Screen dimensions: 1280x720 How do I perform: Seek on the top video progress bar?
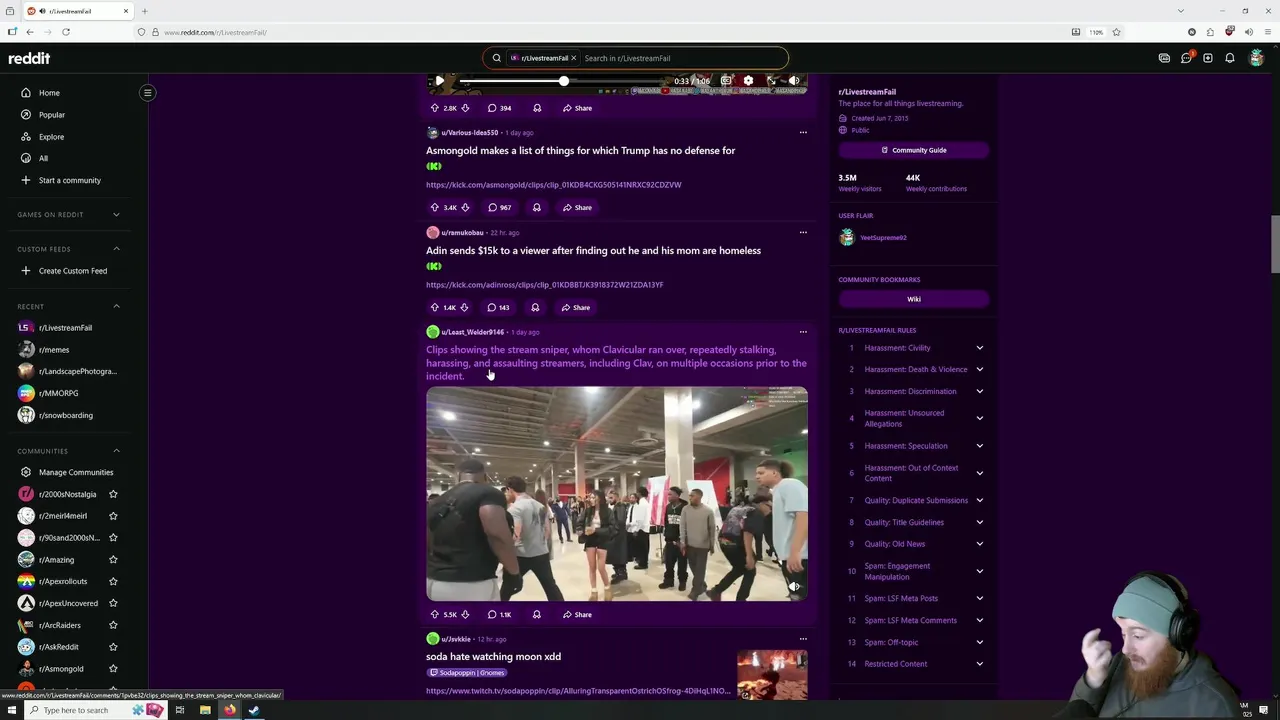pyautogui.click(x=563, y=81)
